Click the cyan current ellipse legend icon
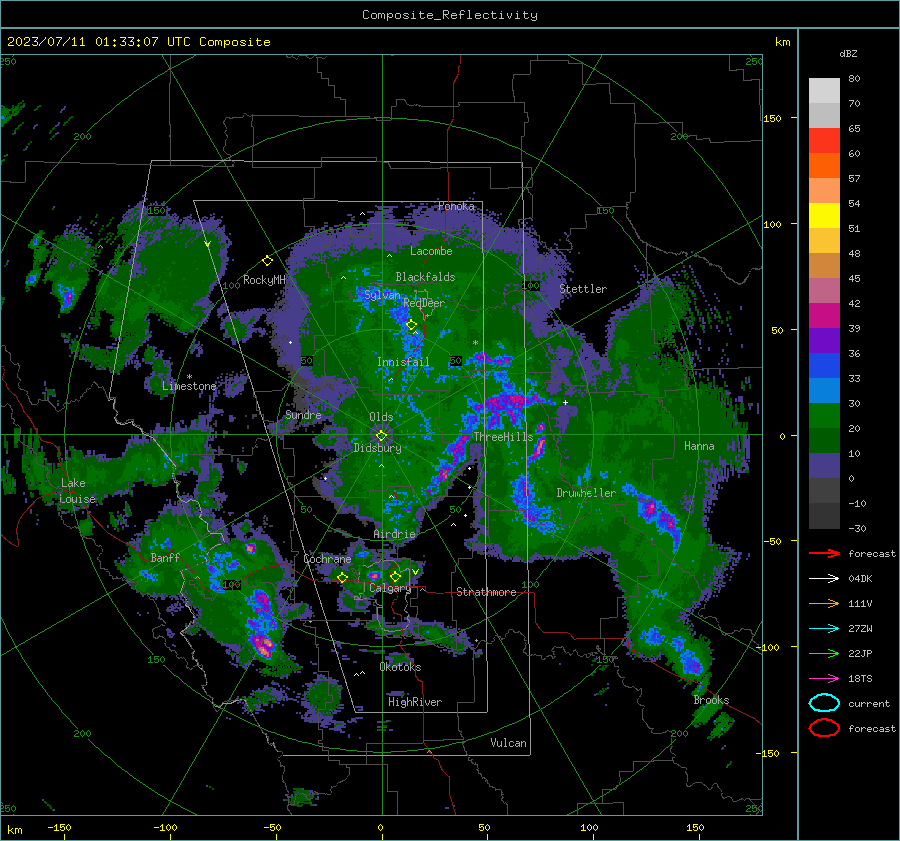The image size is (900, 841). (824, 703)
